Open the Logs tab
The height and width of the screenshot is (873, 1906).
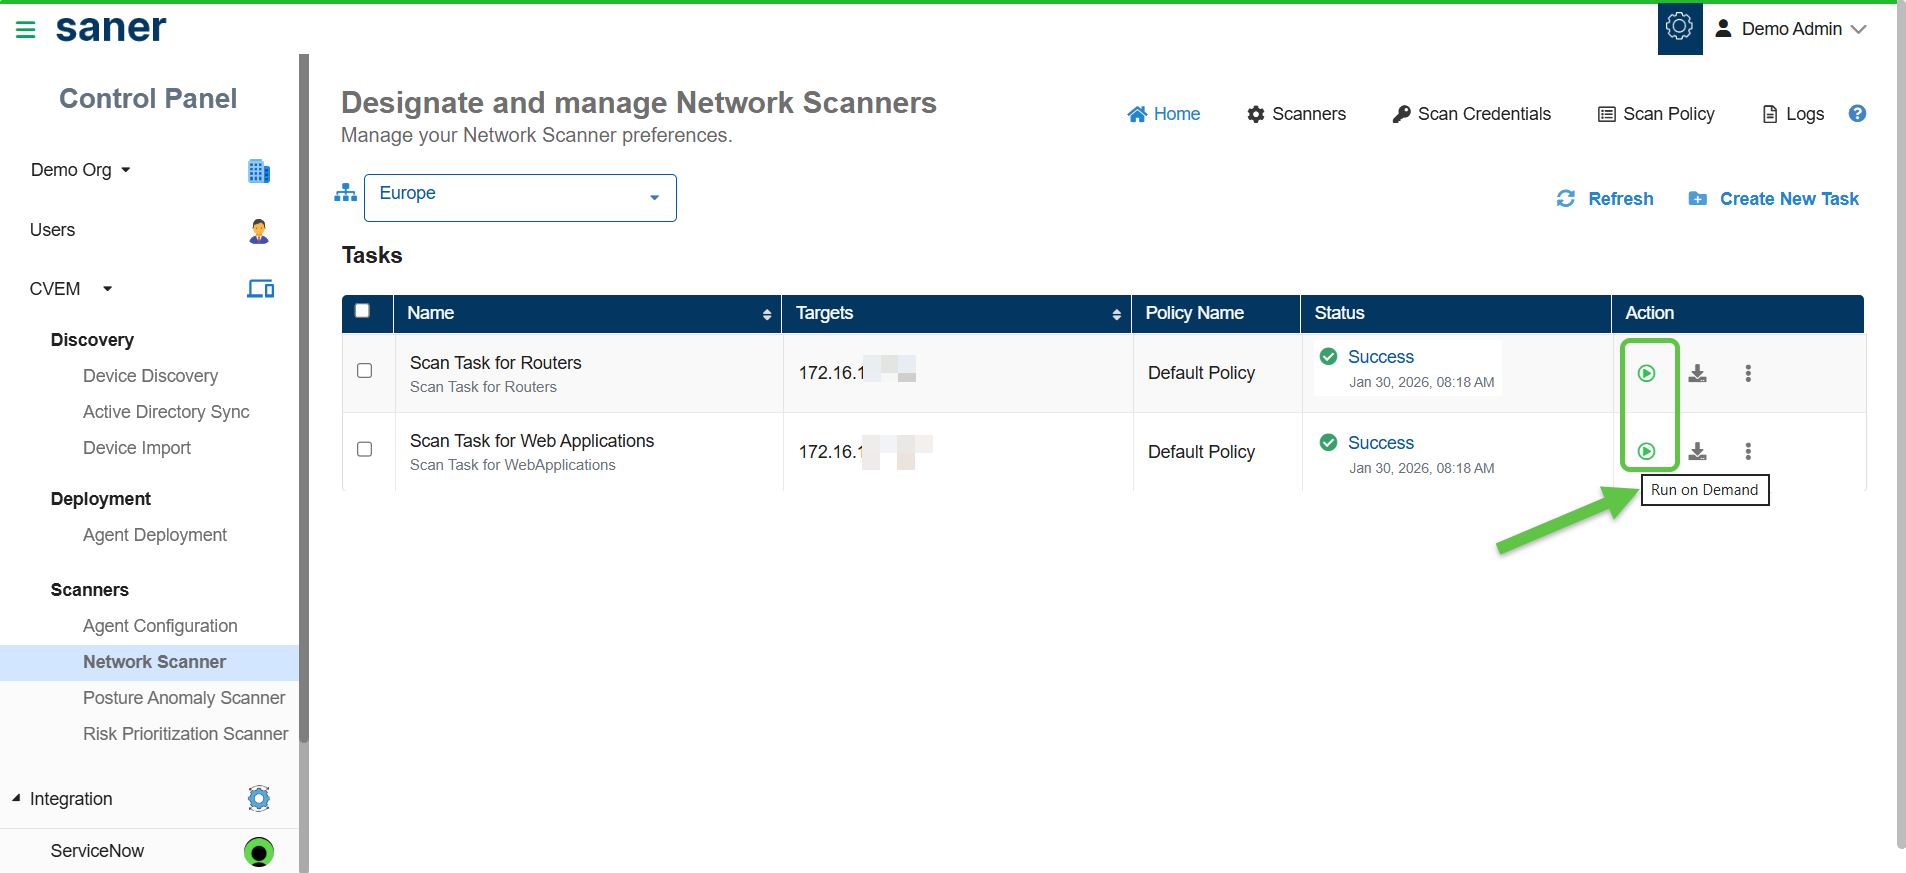click(x=1793, y=114)
